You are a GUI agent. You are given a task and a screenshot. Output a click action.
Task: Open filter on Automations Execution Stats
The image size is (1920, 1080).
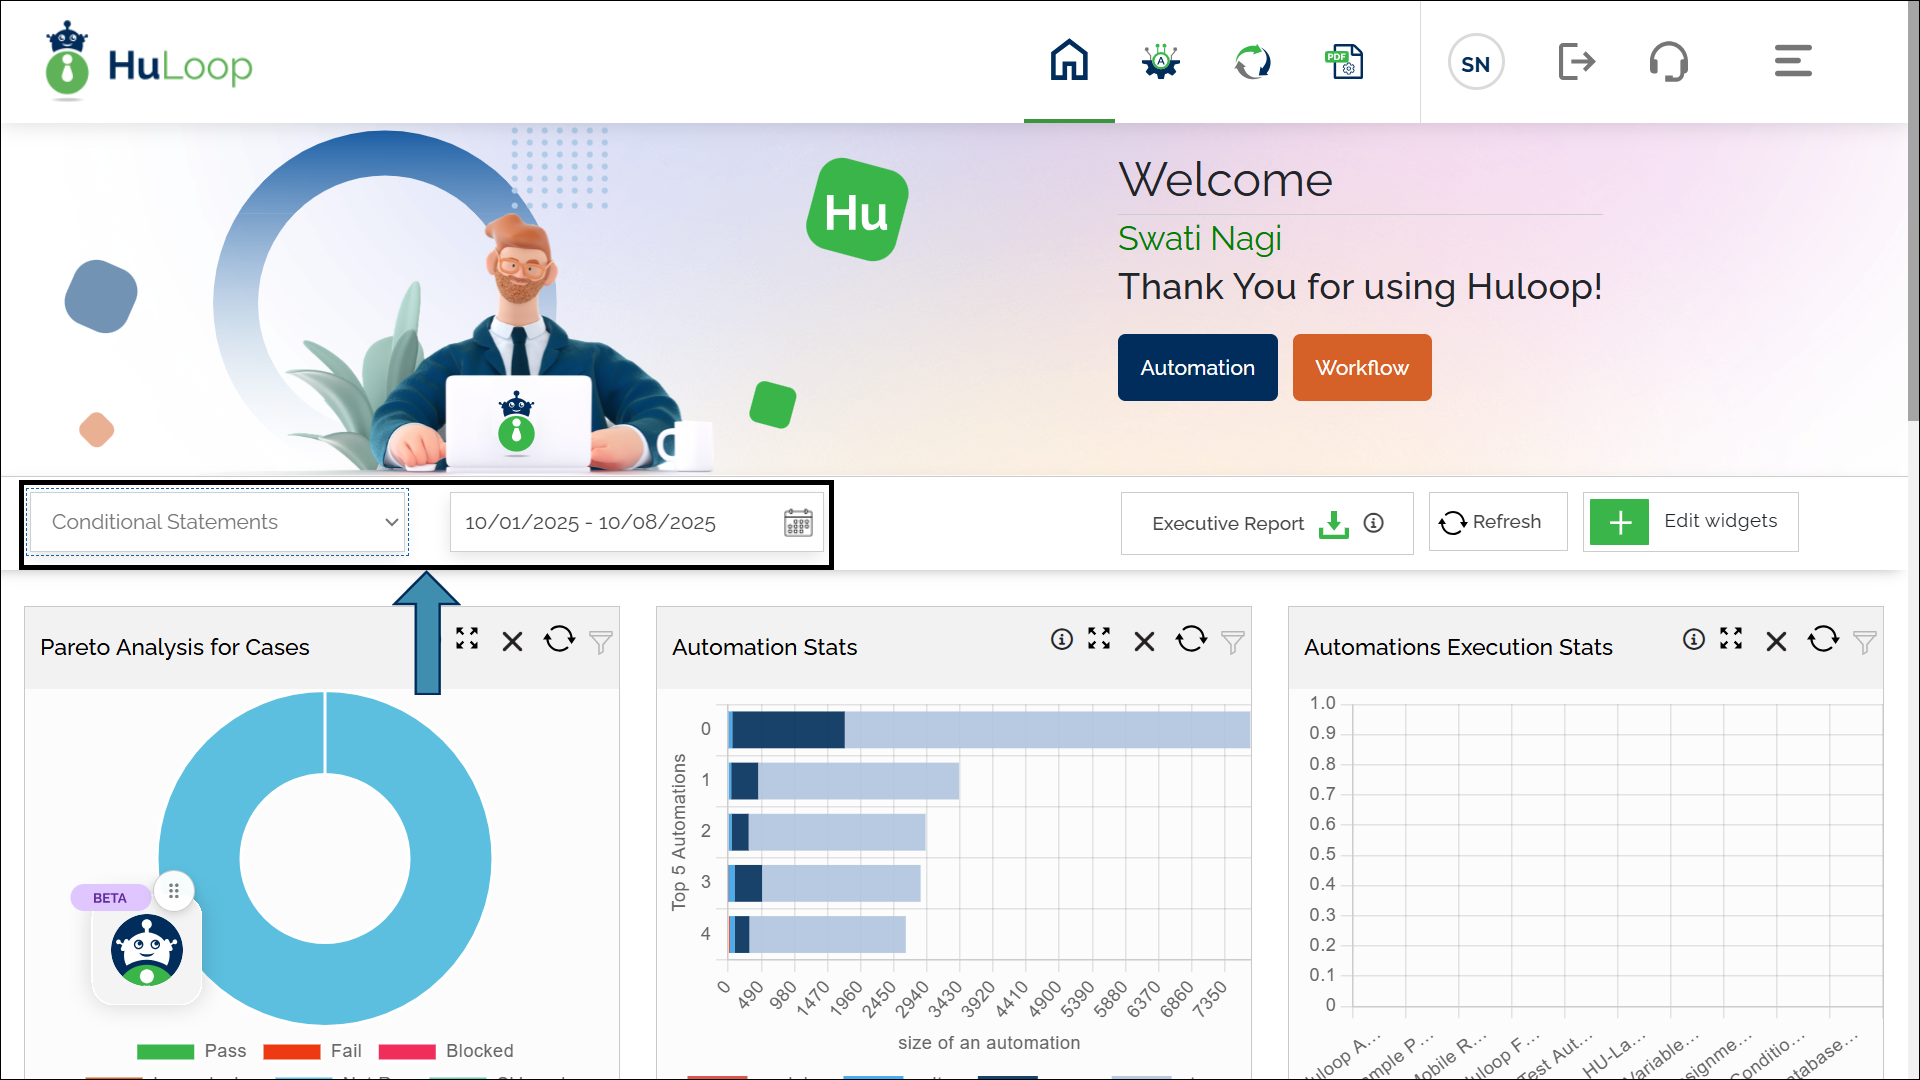(x=1864, y=642)
